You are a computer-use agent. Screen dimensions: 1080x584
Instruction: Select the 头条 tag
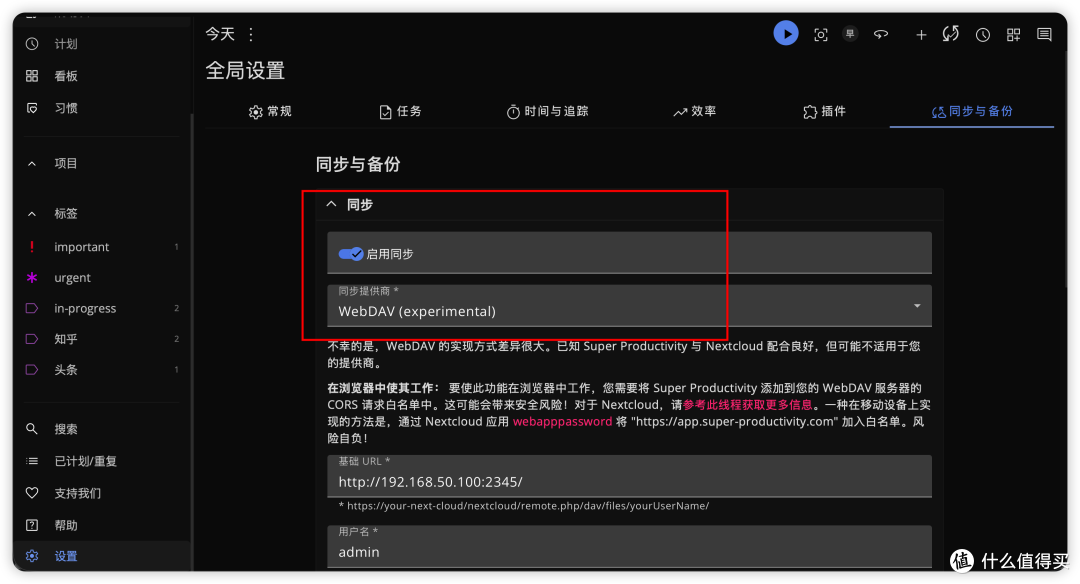click(x=102, y=370)
